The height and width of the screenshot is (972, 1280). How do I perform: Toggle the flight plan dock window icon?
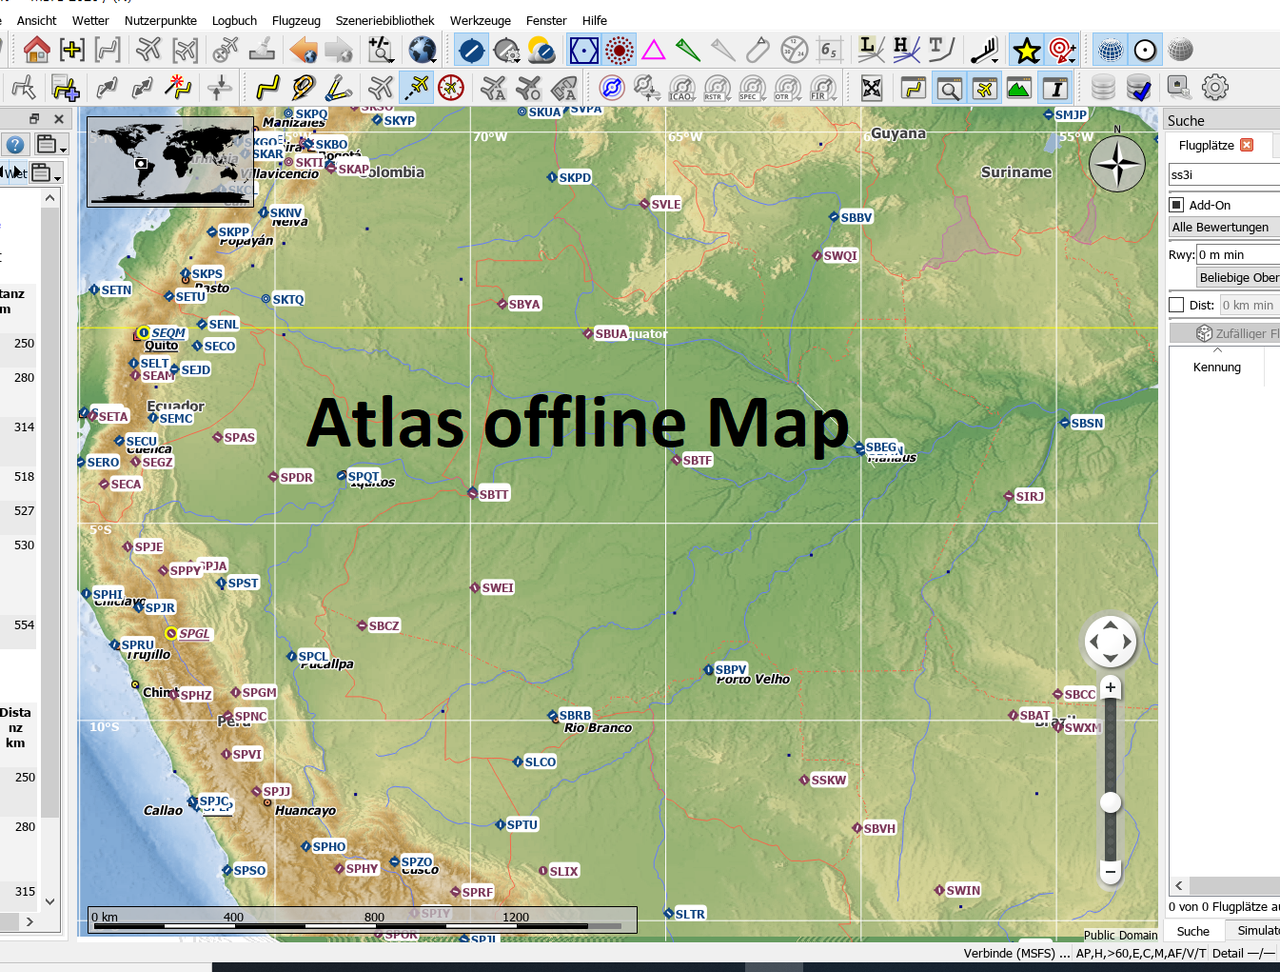coord(913,88)
